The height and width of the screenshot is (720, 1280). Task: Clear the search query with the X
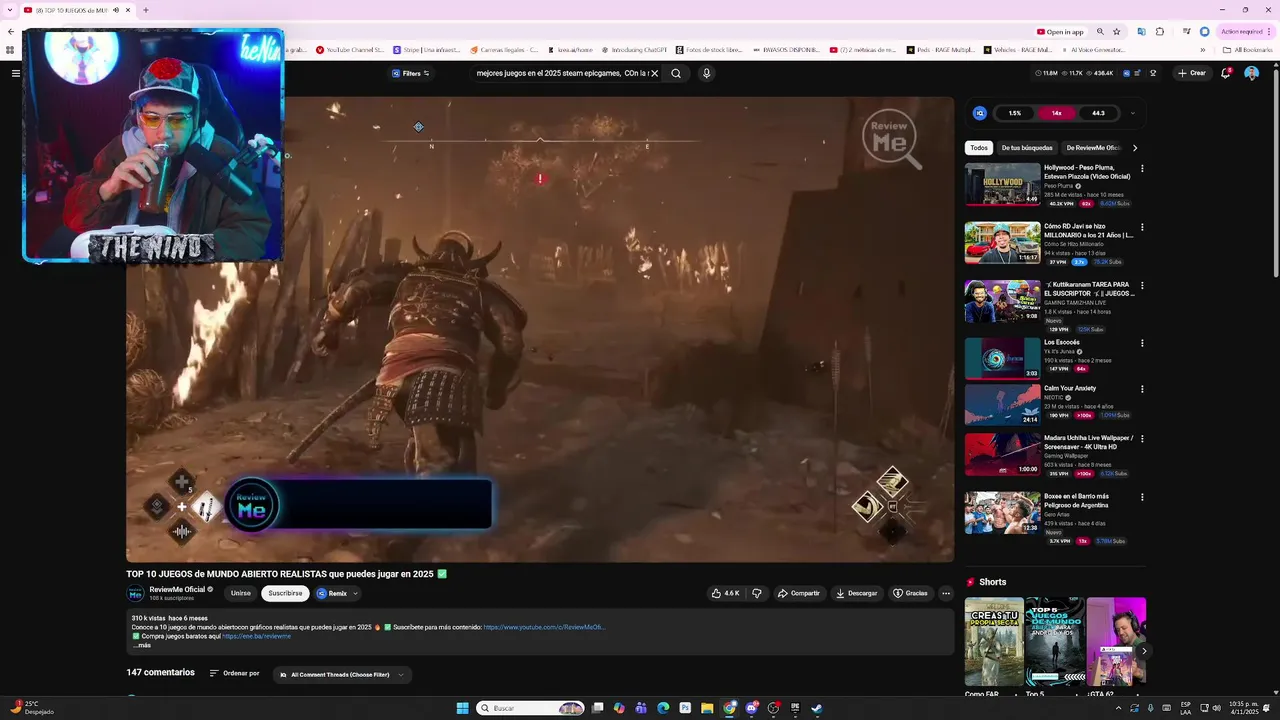pyautogui.click(x=655, y=73)
